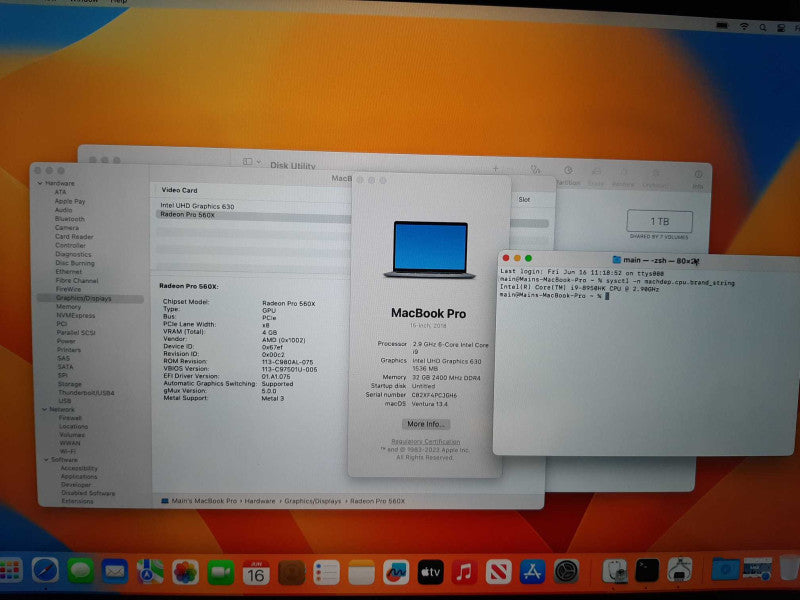
Task: Click First Aid stethoscope in Disk Utility
Action: point(535,169)
